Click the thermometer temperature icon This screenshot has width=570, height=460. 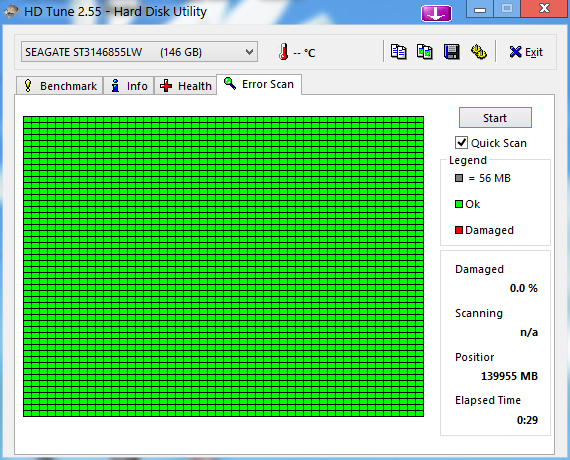284,52
